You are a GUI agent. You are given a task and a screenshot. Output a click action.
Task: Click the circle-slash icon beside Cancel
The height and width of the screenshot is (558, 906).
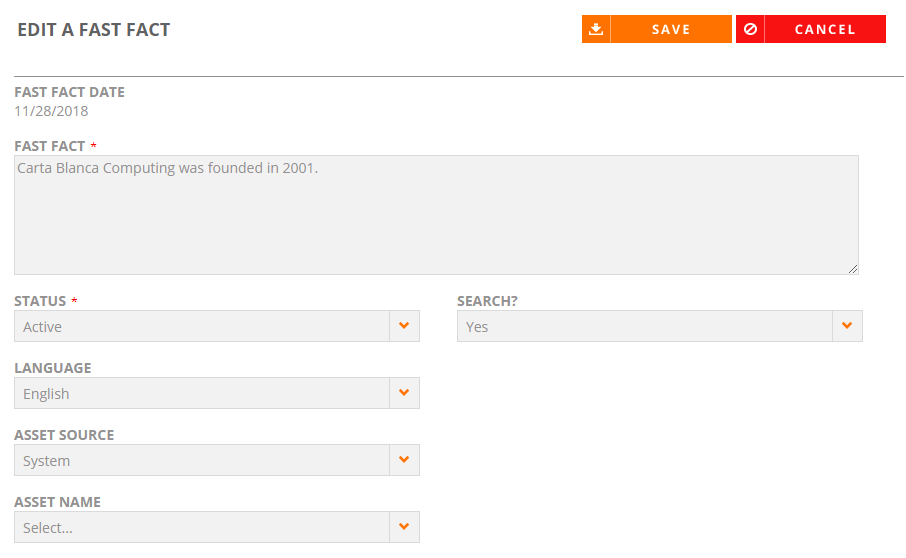(750, 29)
